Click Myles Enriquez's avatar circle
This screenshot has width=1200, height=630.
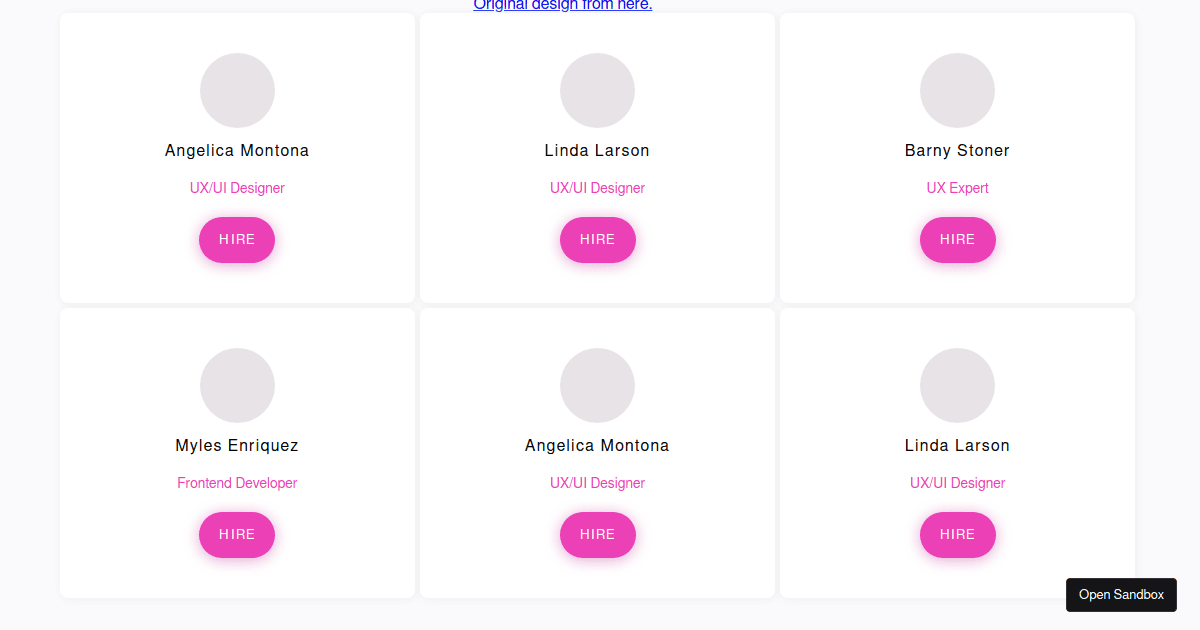pos(237,385)
